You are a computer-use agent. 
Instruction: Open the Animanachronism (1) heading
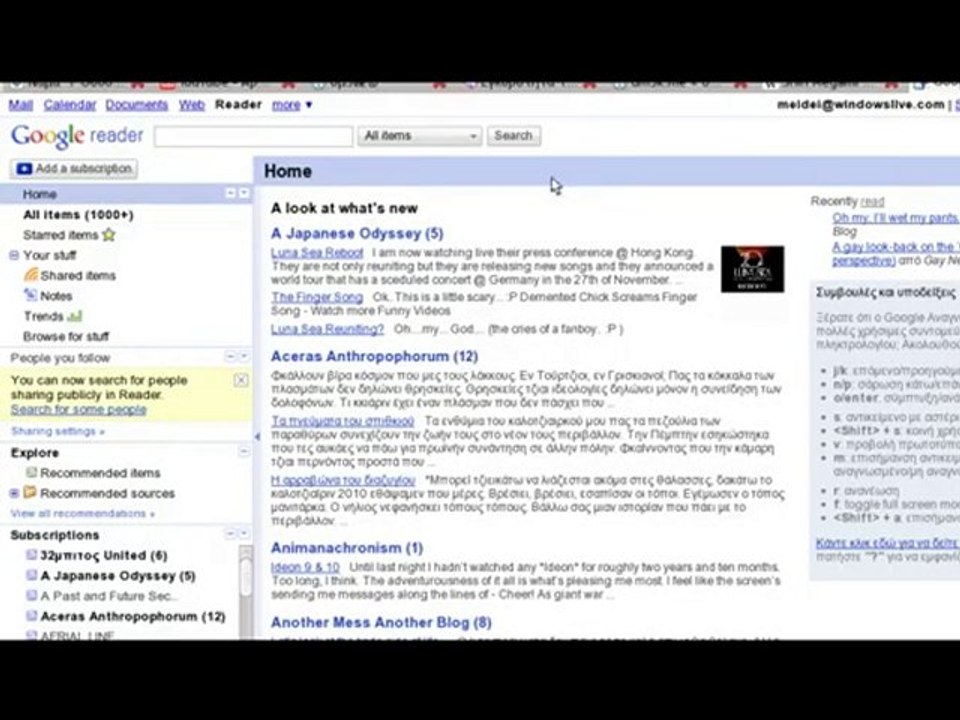(x=347, y=548)
